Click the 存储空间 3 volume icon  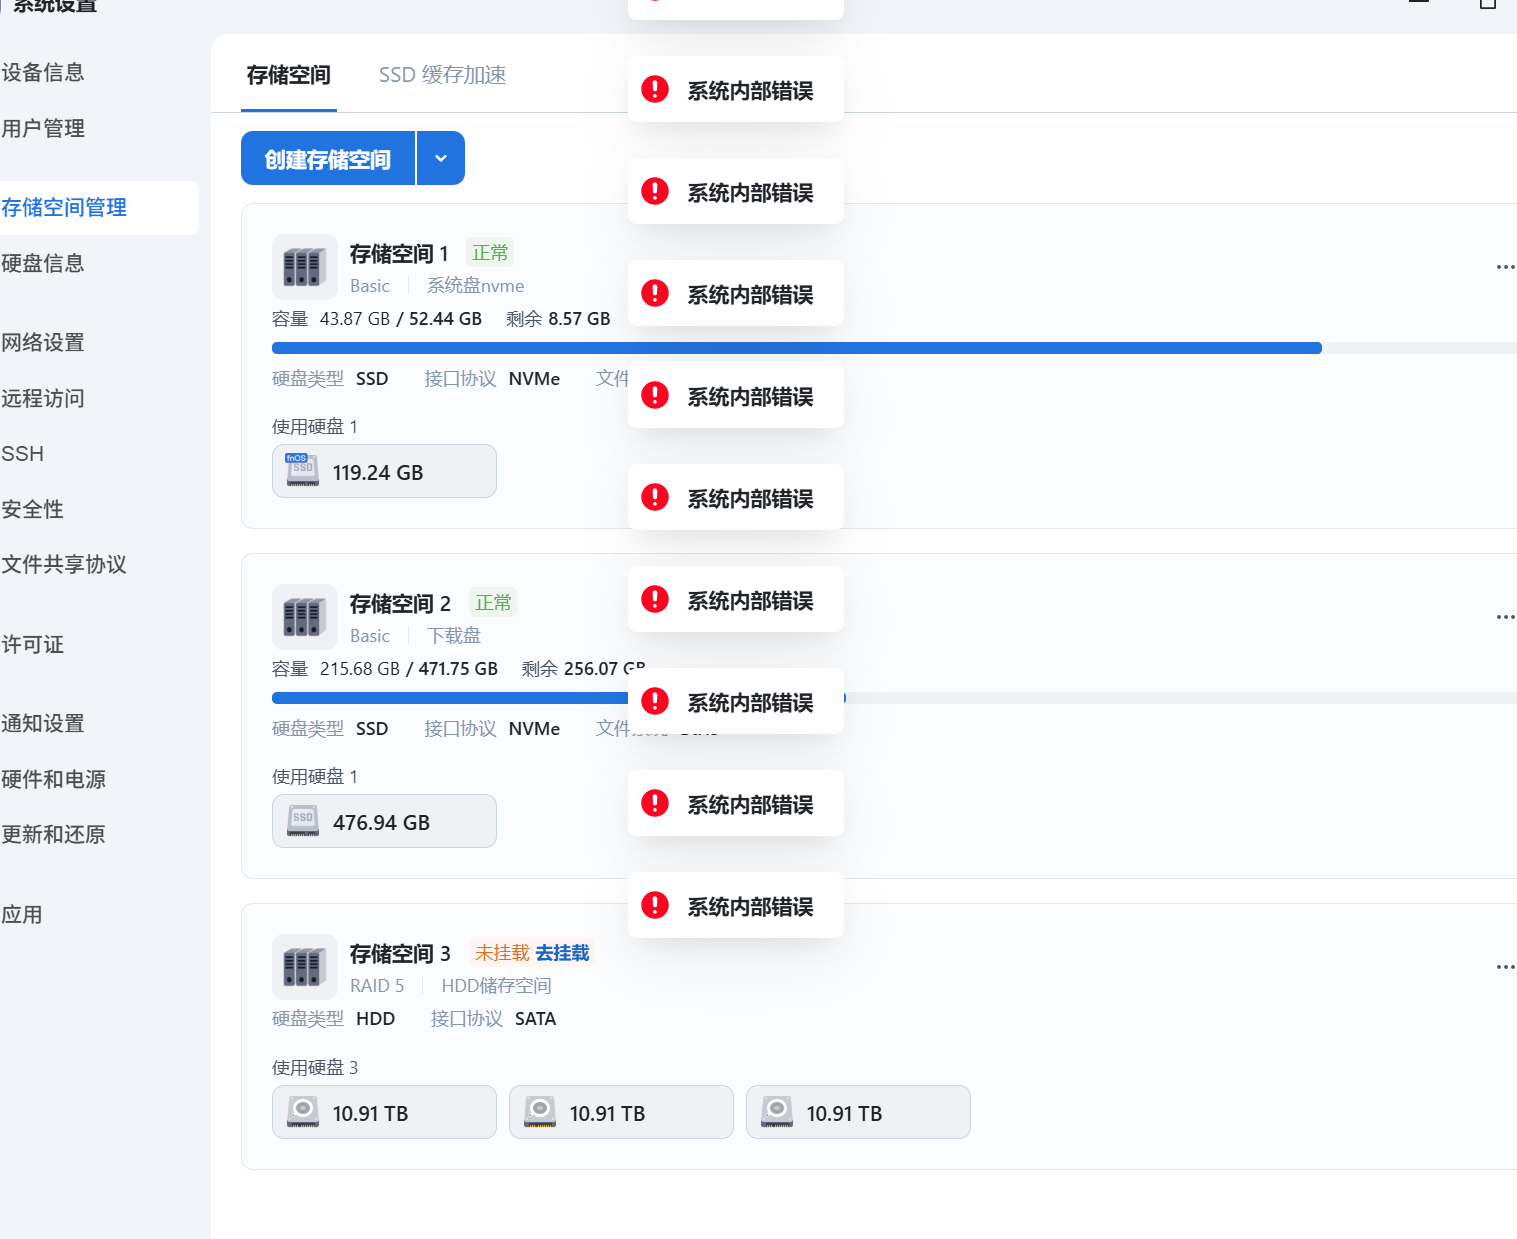coord(304,967)
